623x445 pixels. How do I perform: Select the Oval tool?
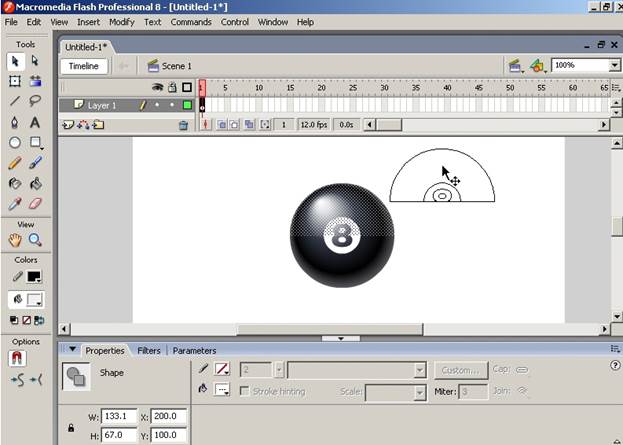(x=15, y=142)
